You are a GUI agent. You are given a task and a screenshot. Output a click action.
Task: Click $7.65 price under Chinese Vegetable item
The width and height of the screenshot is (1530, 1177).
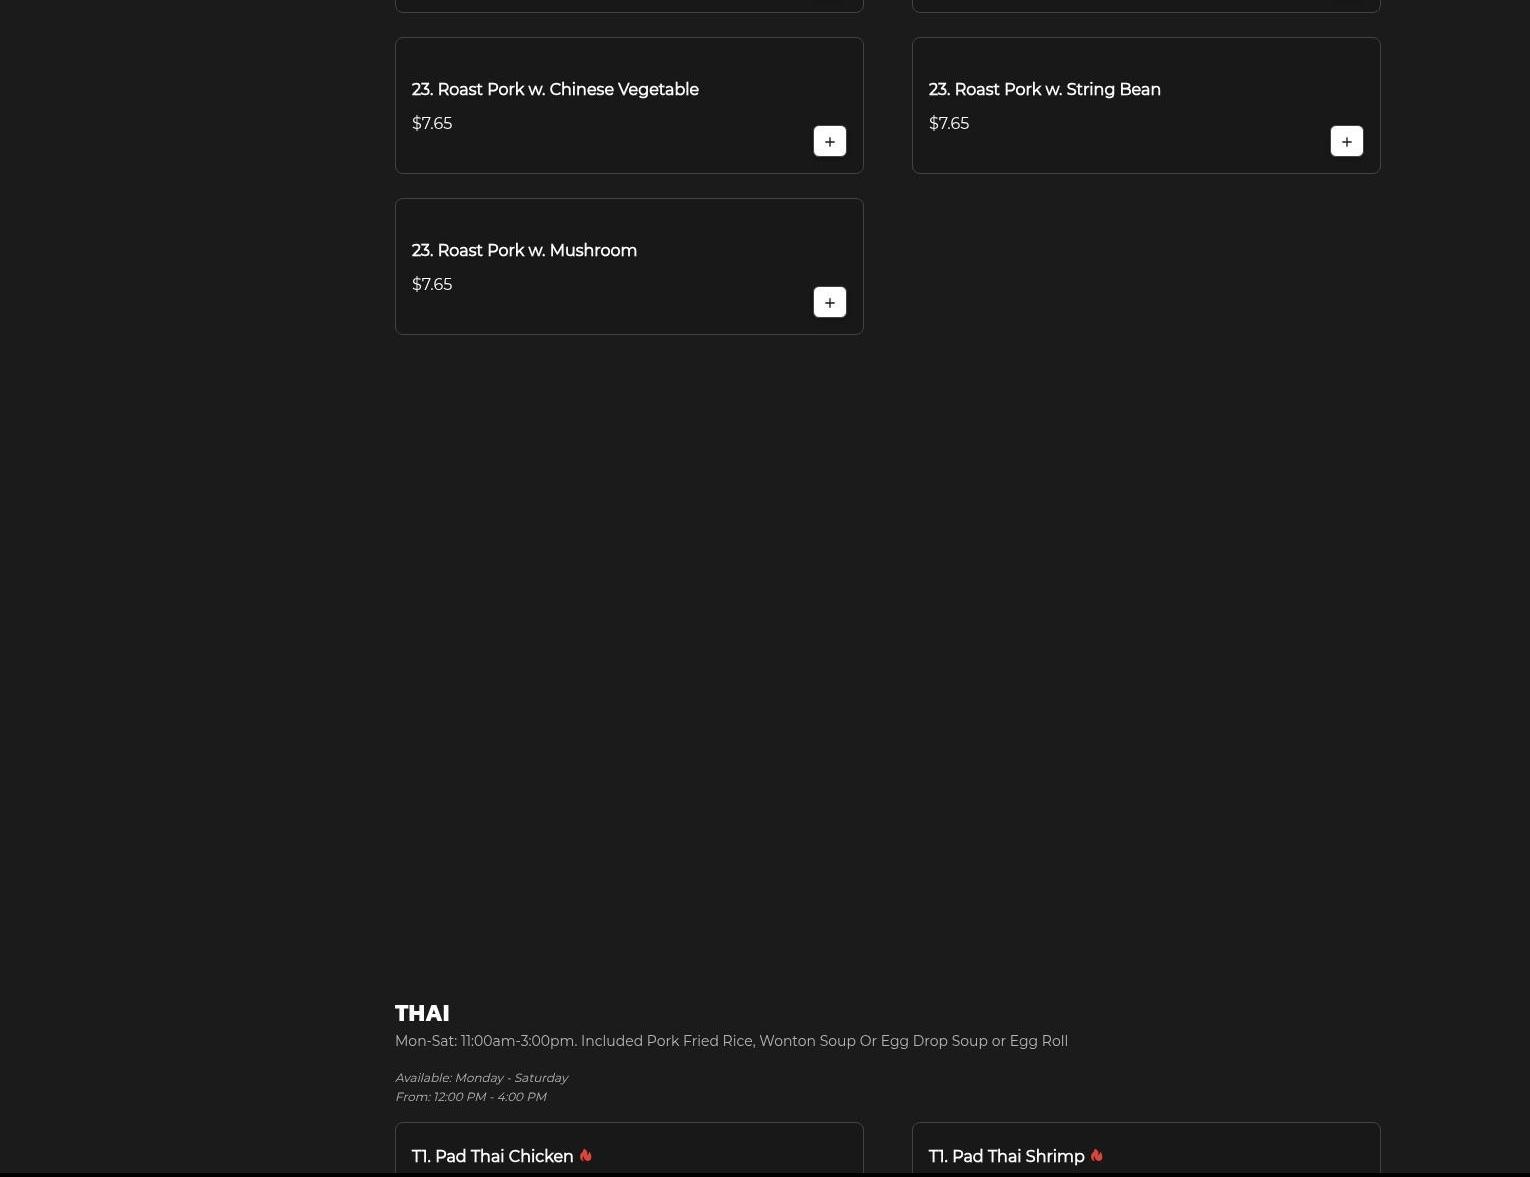(x=432, y=124)
